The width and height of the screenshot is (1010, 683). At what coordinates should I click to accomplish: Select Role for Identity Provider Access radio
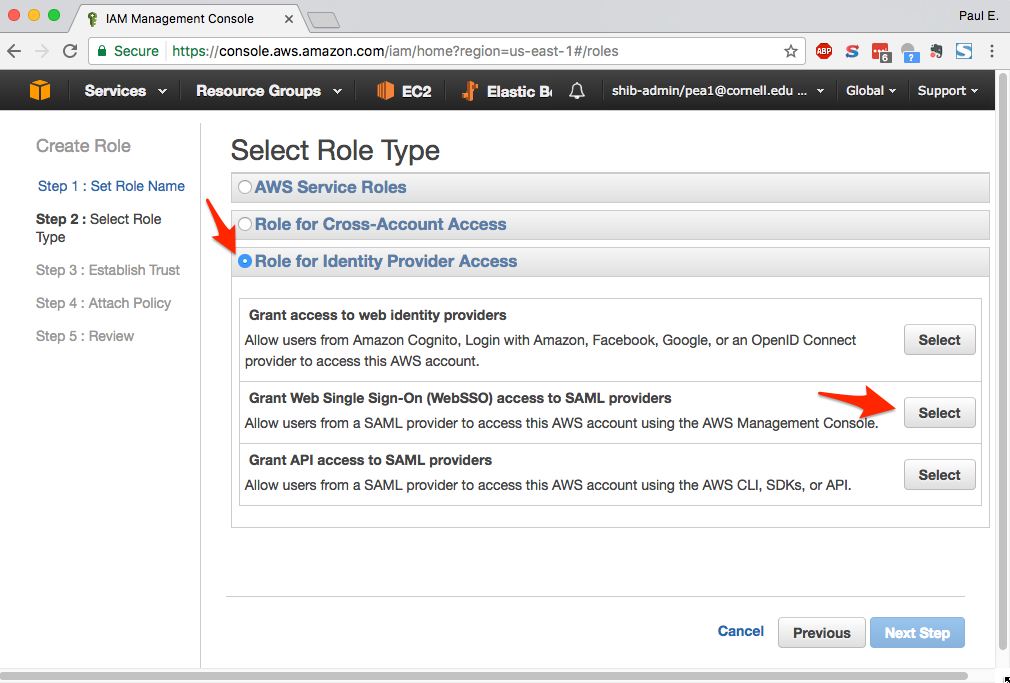pyautogui.click(x=245, y=262)
